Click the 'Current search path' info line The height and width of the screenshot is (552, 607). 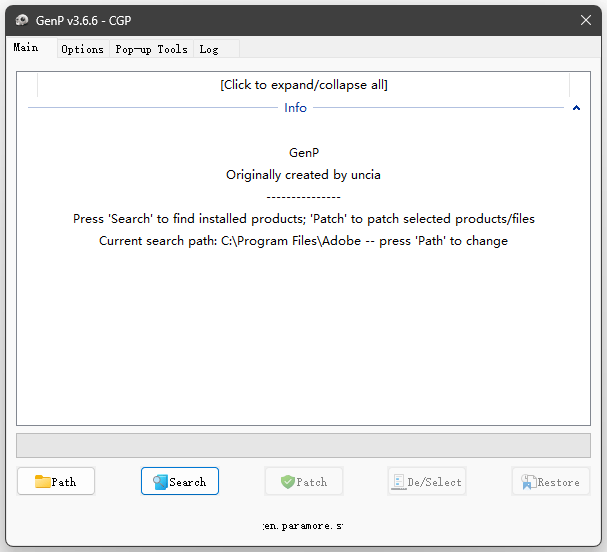click(304, 241)
